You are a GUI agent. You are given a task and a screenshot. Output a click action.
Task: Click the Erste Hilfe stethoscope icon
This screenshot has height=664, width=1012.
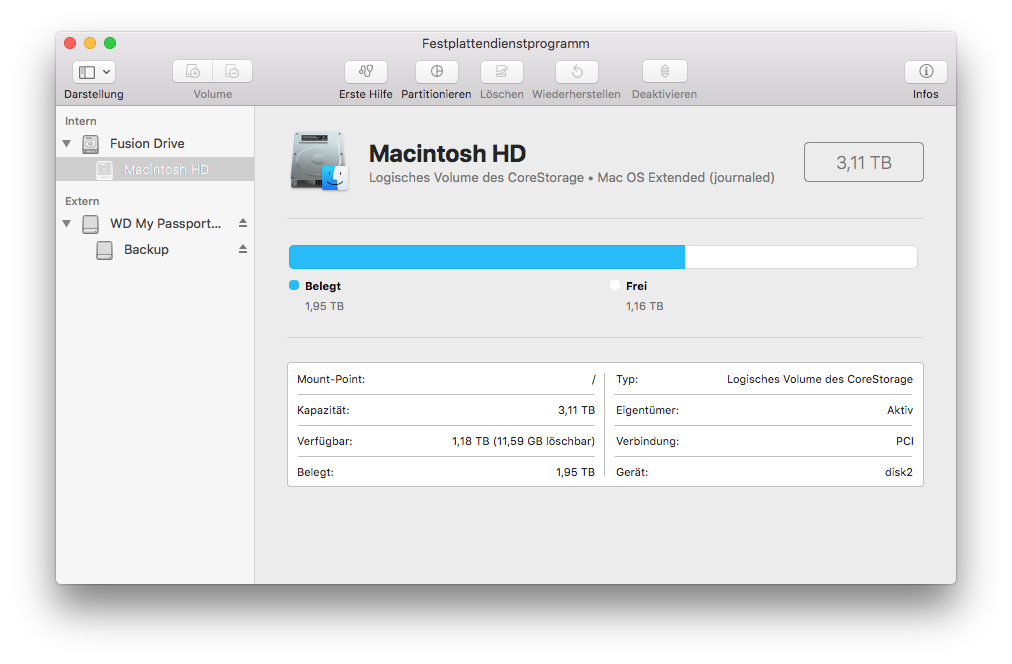pos(366,72)
